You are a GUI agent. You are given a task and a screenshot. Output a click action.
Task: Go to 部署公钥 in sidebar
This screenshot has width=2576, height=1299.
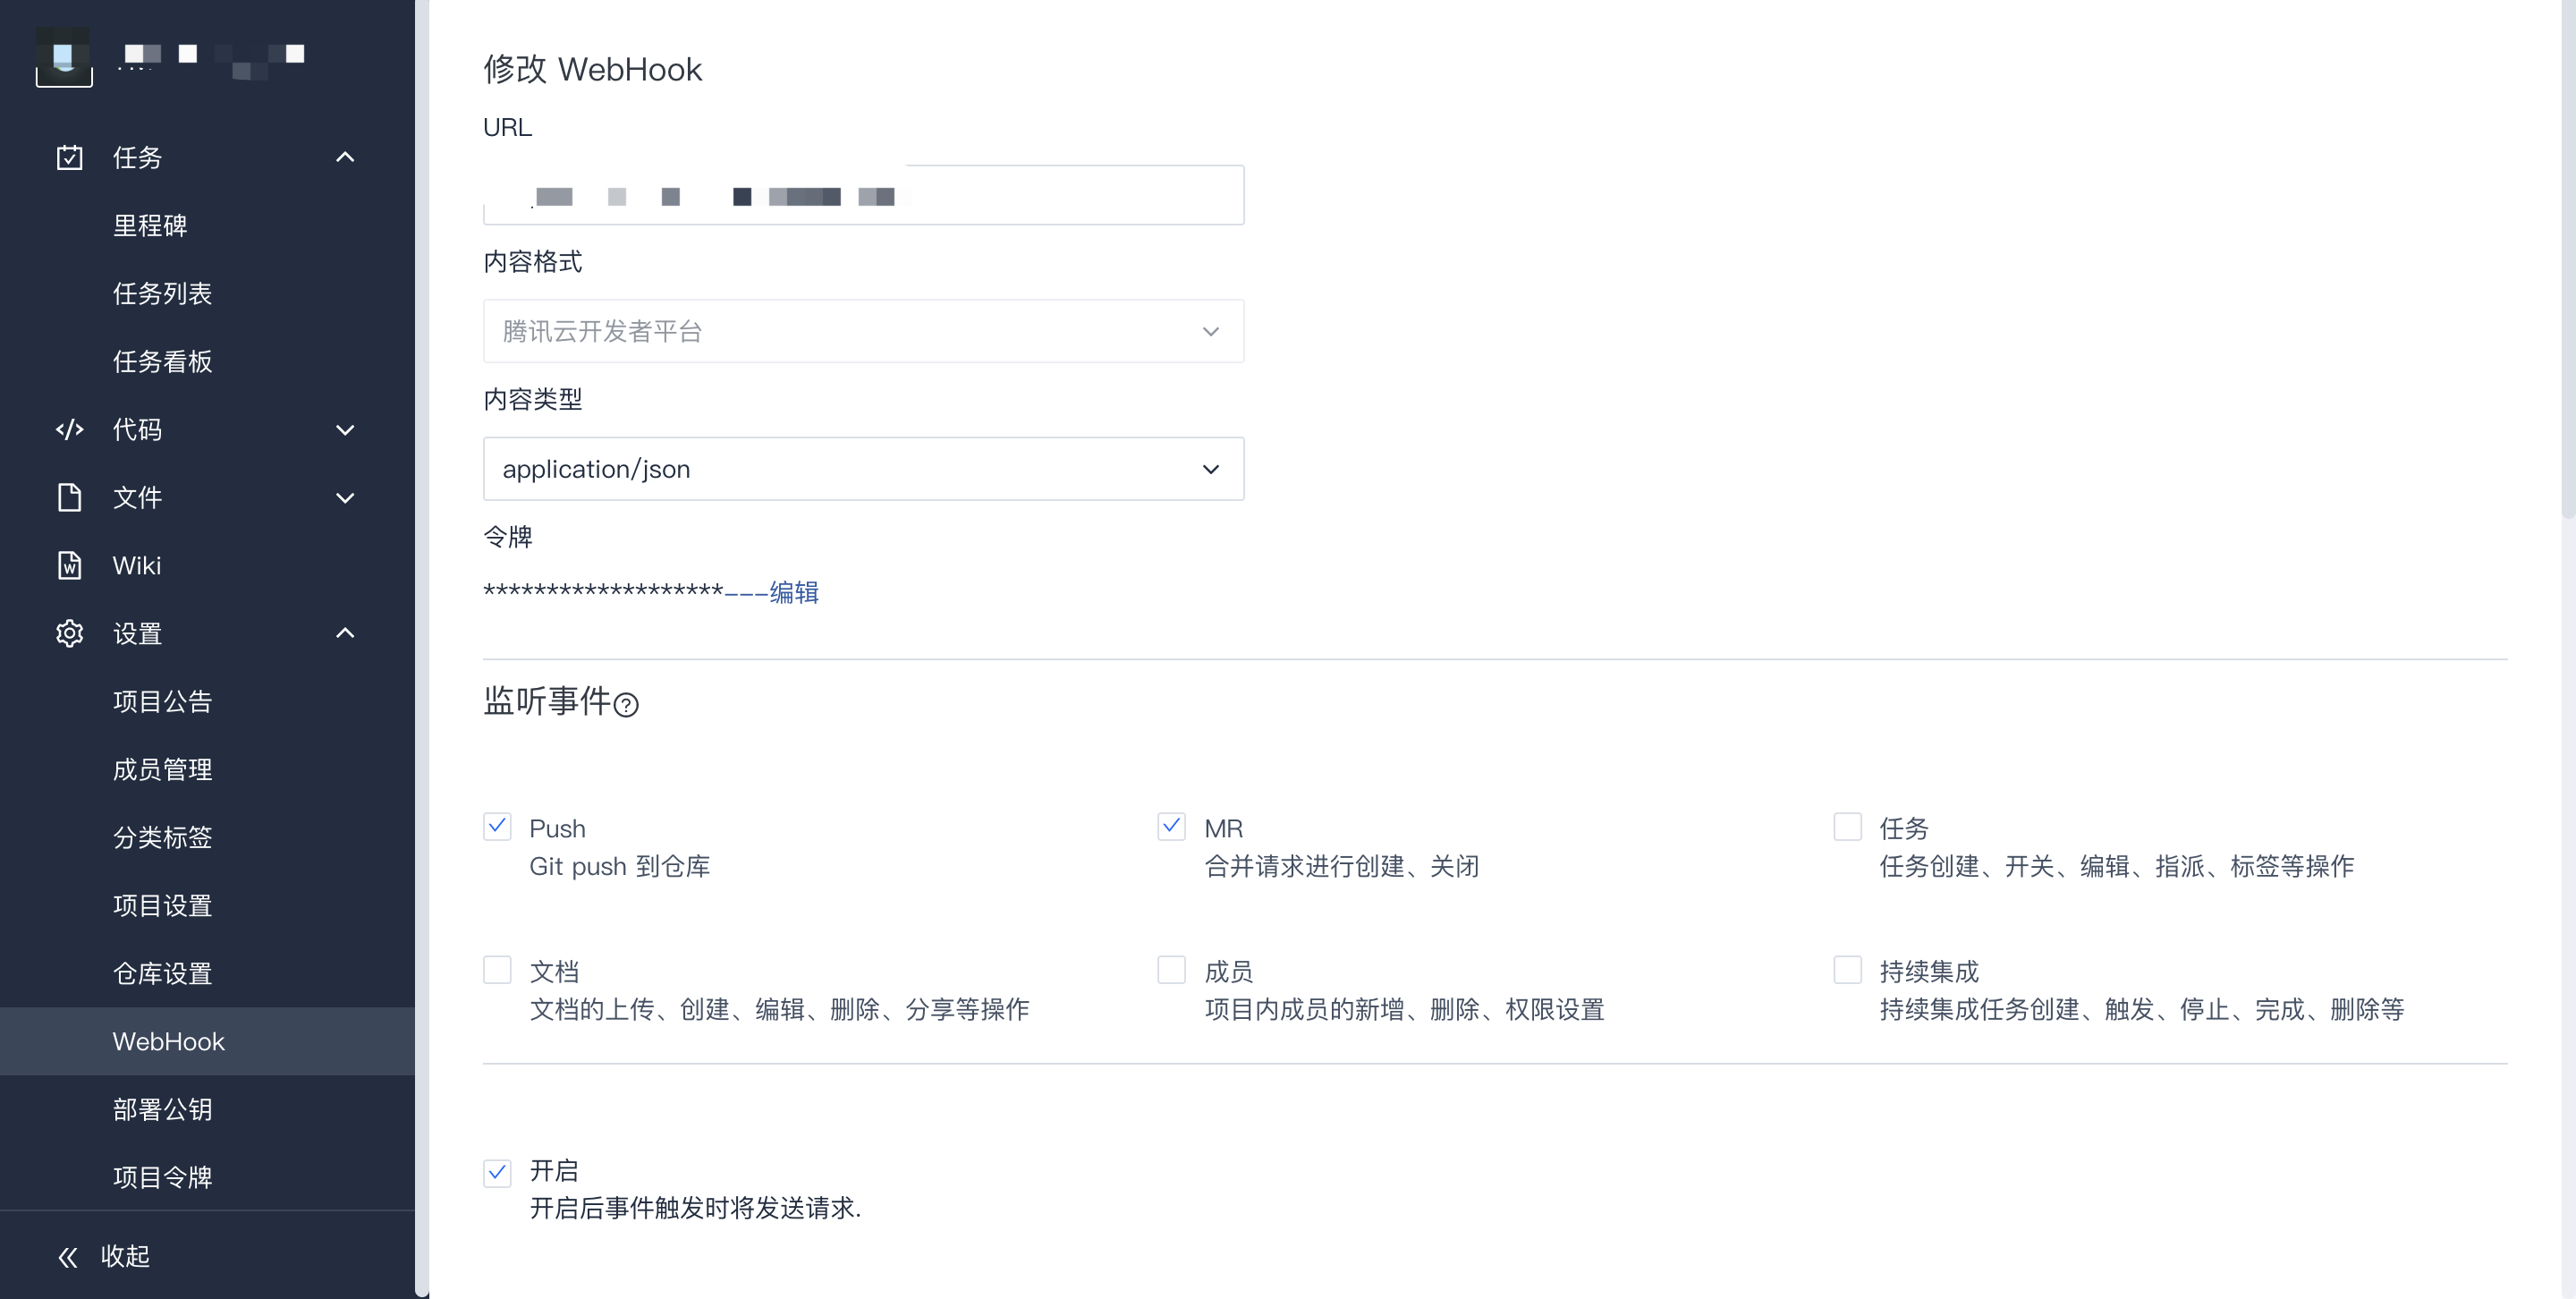pos(162,1109)
